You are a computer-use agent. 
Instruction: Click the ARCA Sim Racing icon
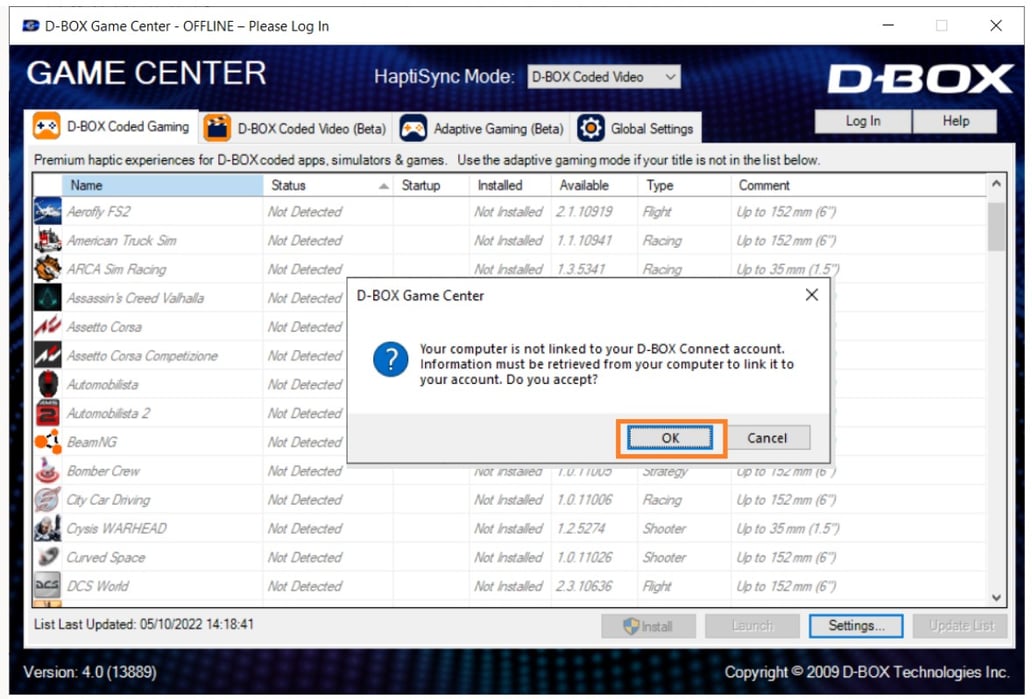point(49,269)
